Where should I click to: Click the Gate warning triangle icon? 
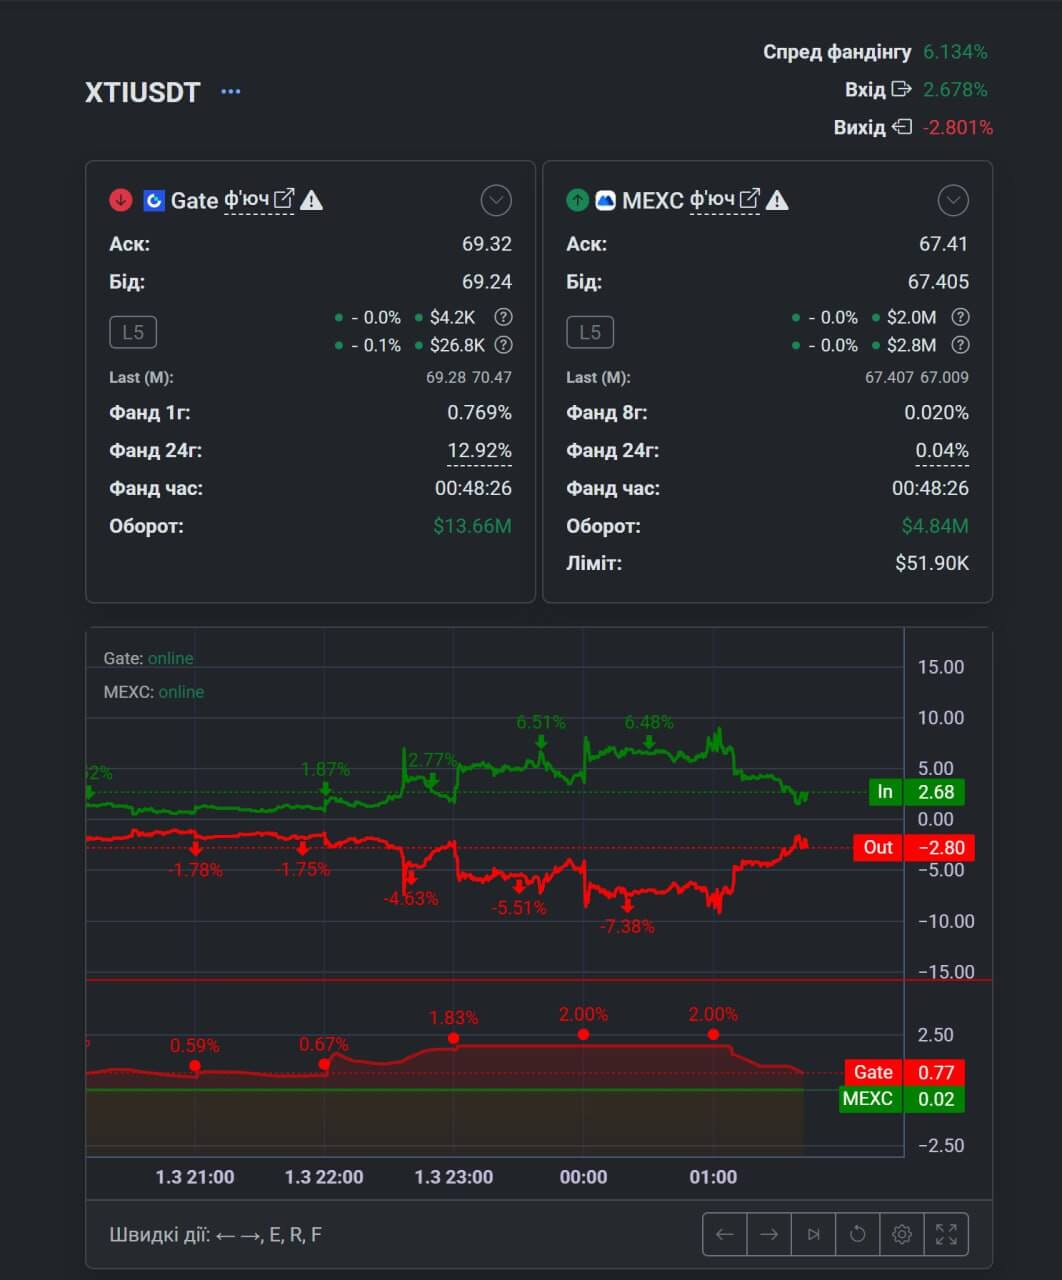click(312, 201)
